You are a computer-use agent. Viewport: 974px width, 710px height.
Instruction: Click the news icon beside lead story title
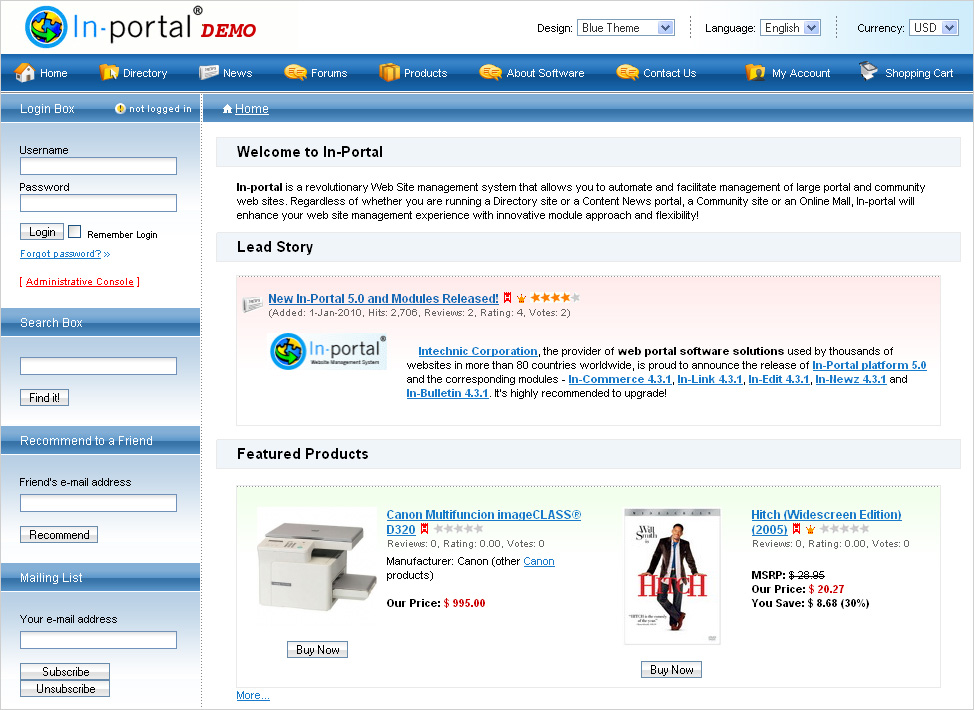point(252,304)
